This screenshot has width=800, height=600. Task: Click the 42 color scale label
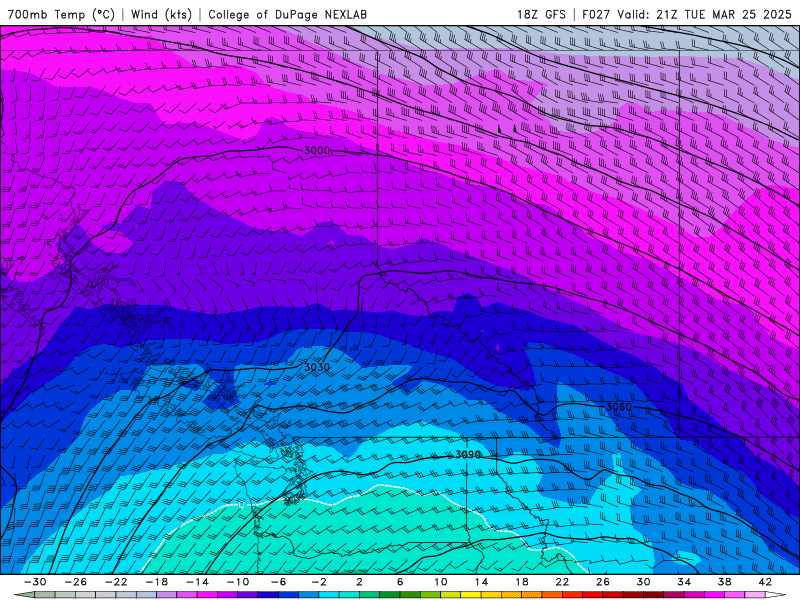point(765,582)
